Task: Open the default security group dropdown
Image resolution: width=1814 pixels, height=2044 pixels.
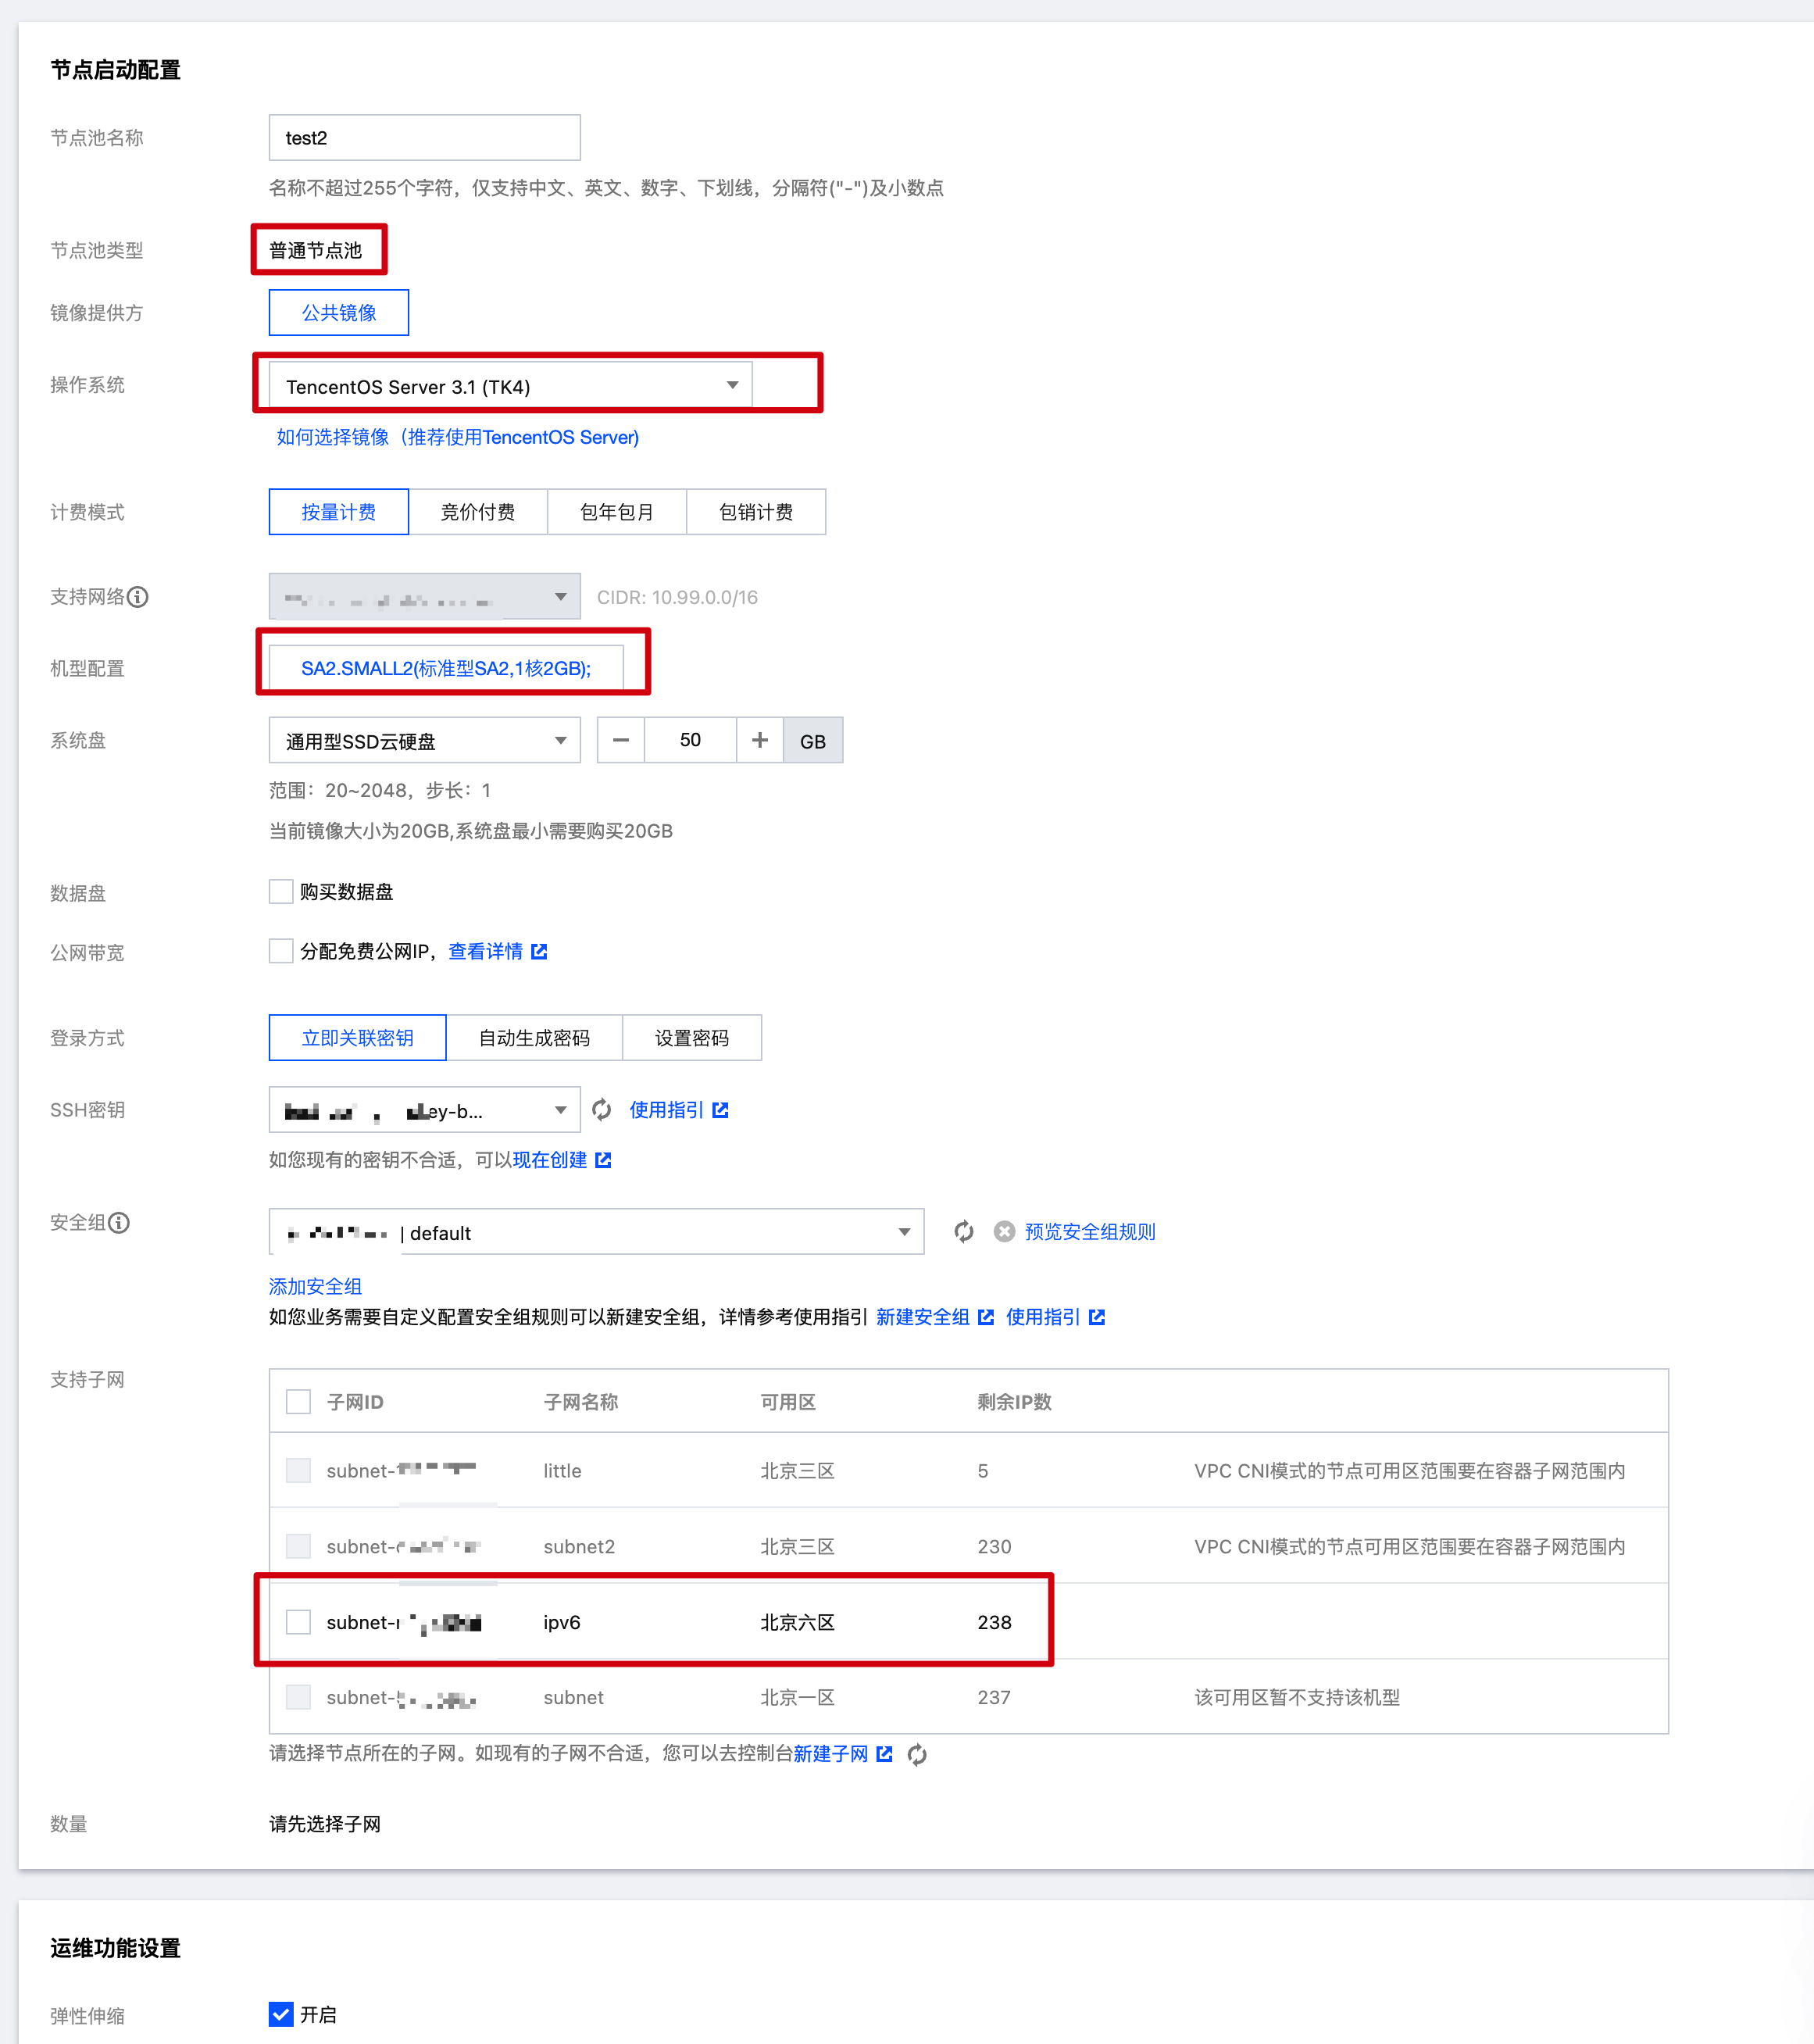Action: pos(596,1232)
